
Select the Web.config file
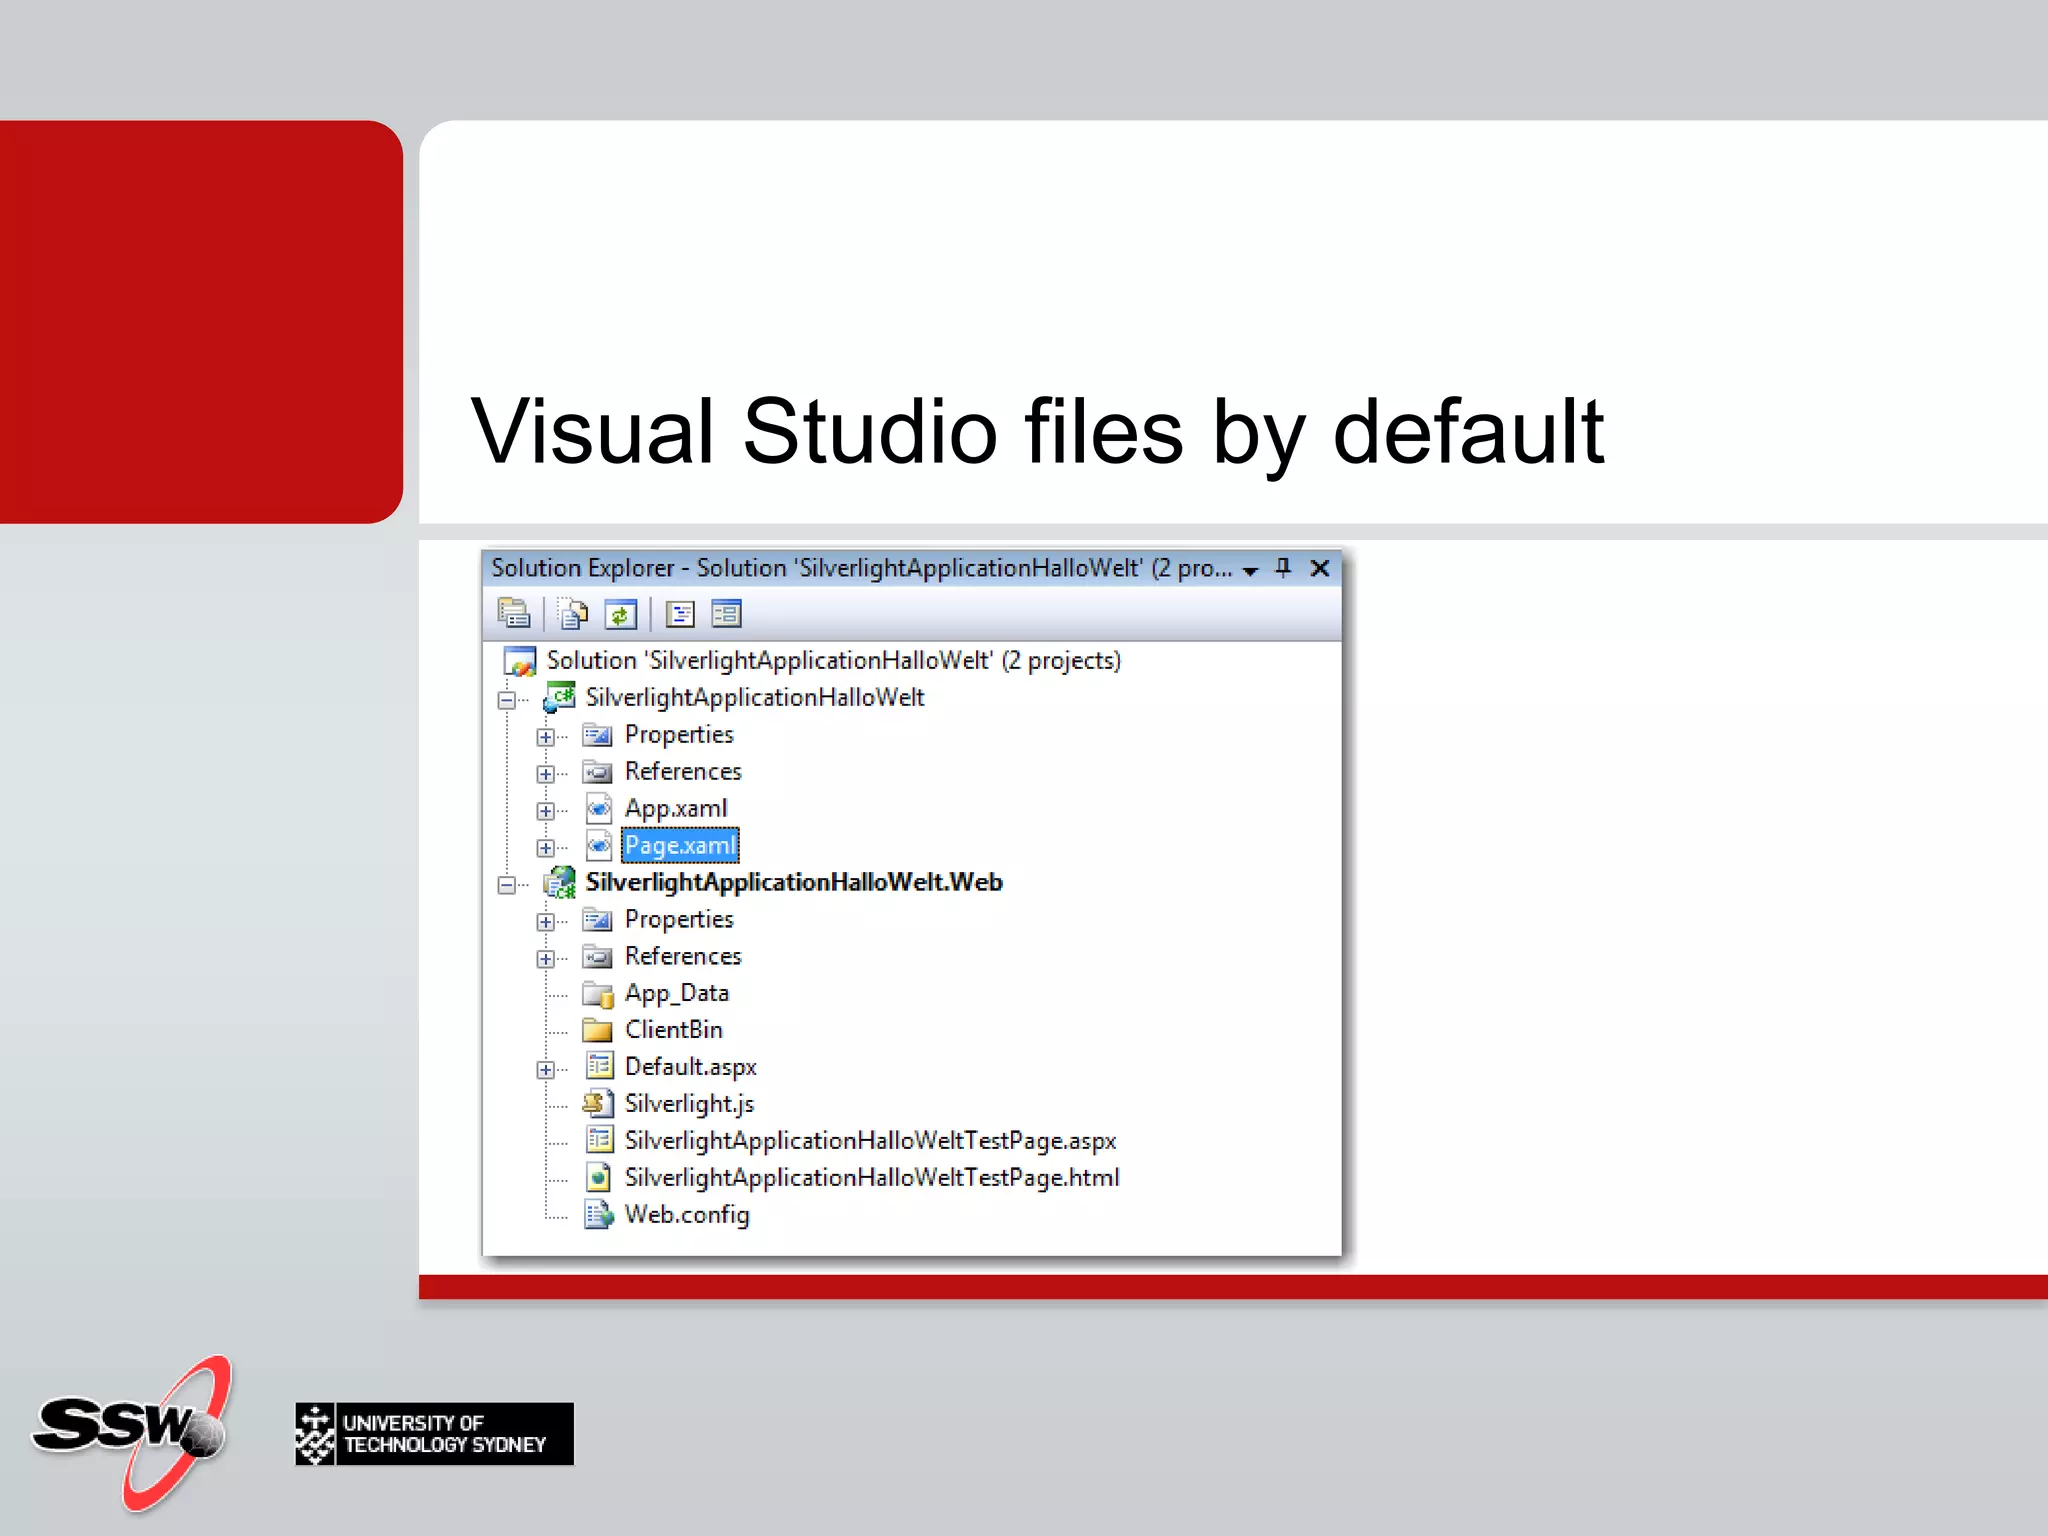(x=687, y=1215)
